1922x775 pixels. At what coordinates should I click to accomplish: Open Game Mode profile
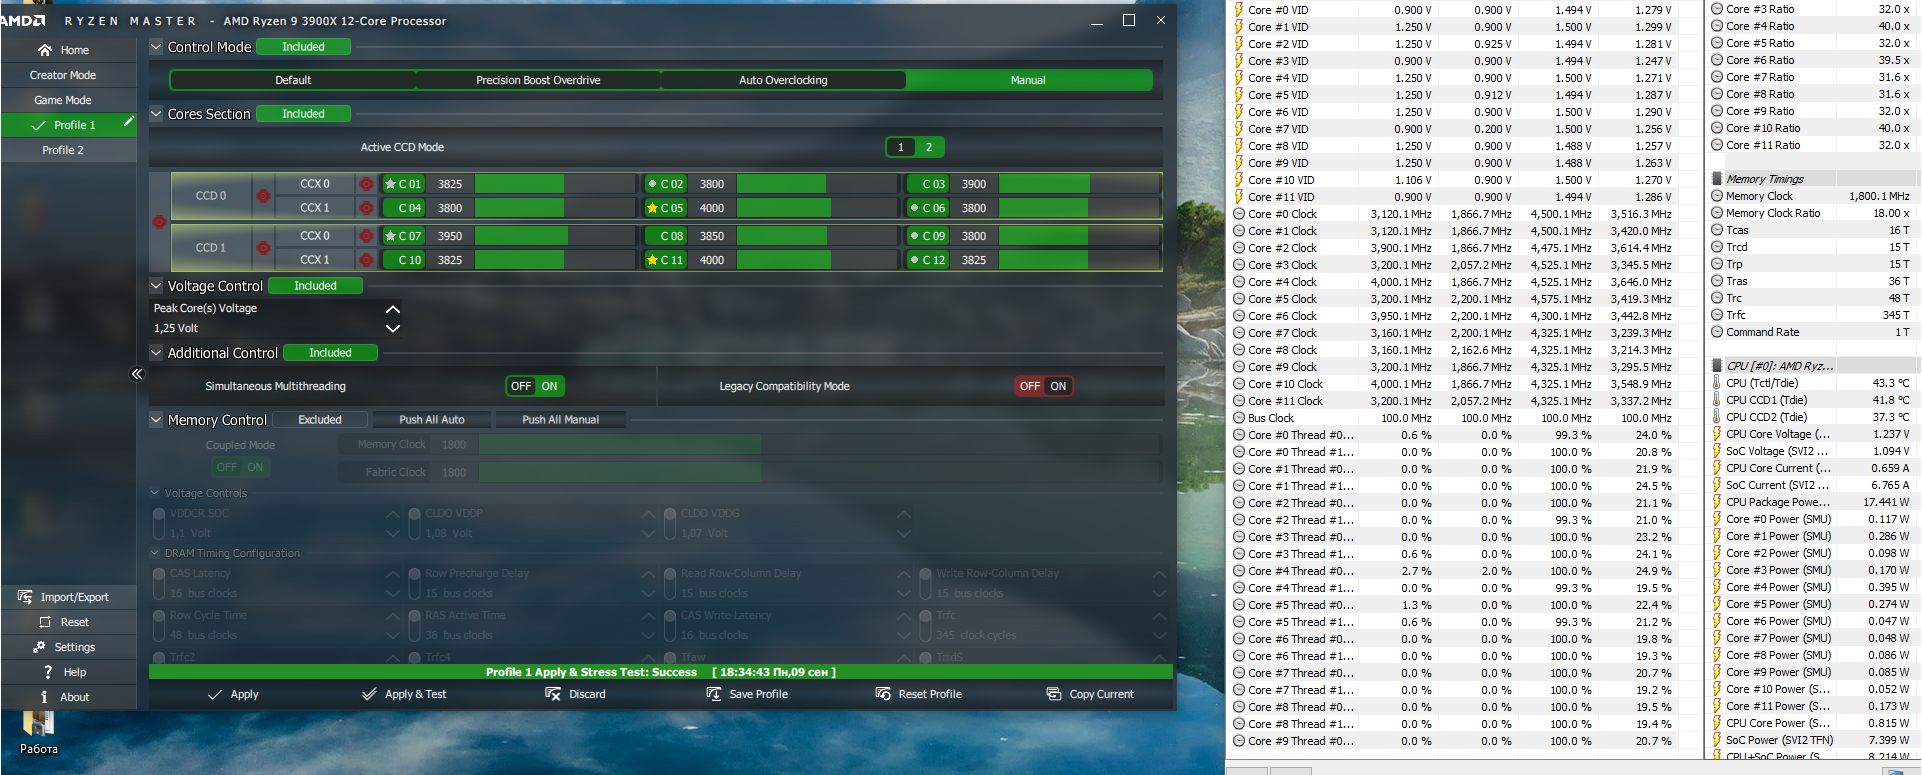63,100
